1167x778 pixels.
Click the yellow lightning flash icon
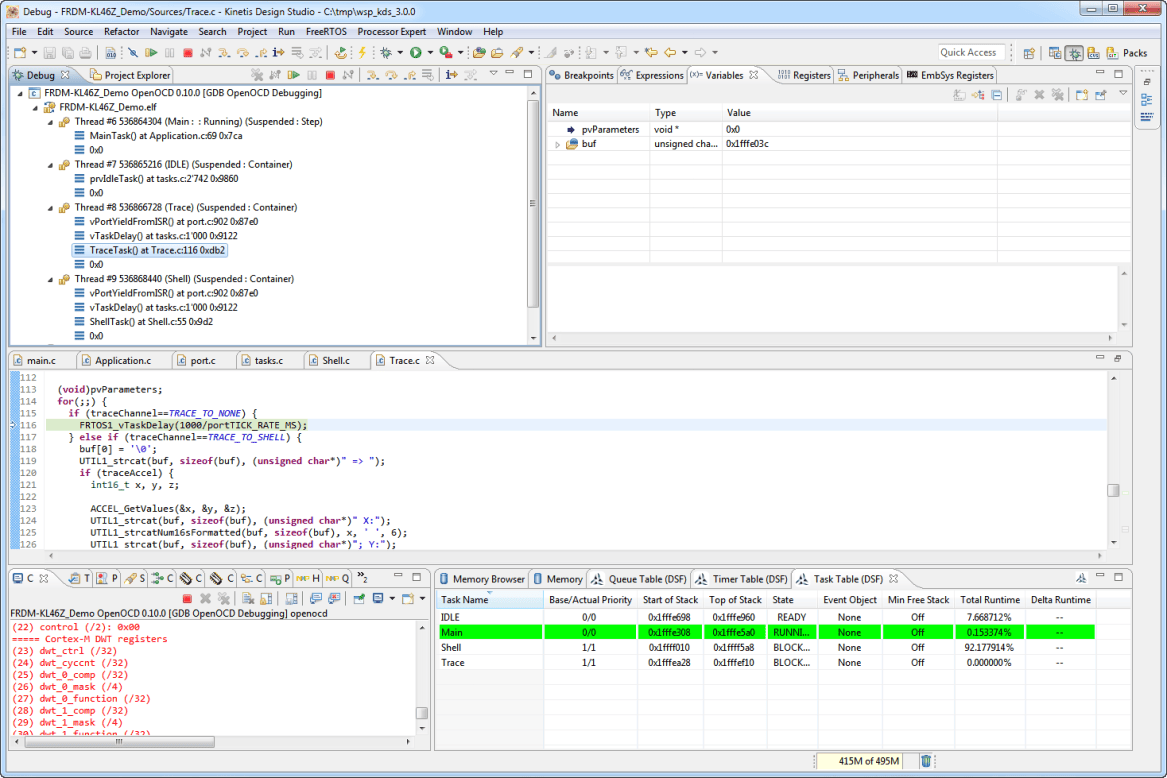362,53
